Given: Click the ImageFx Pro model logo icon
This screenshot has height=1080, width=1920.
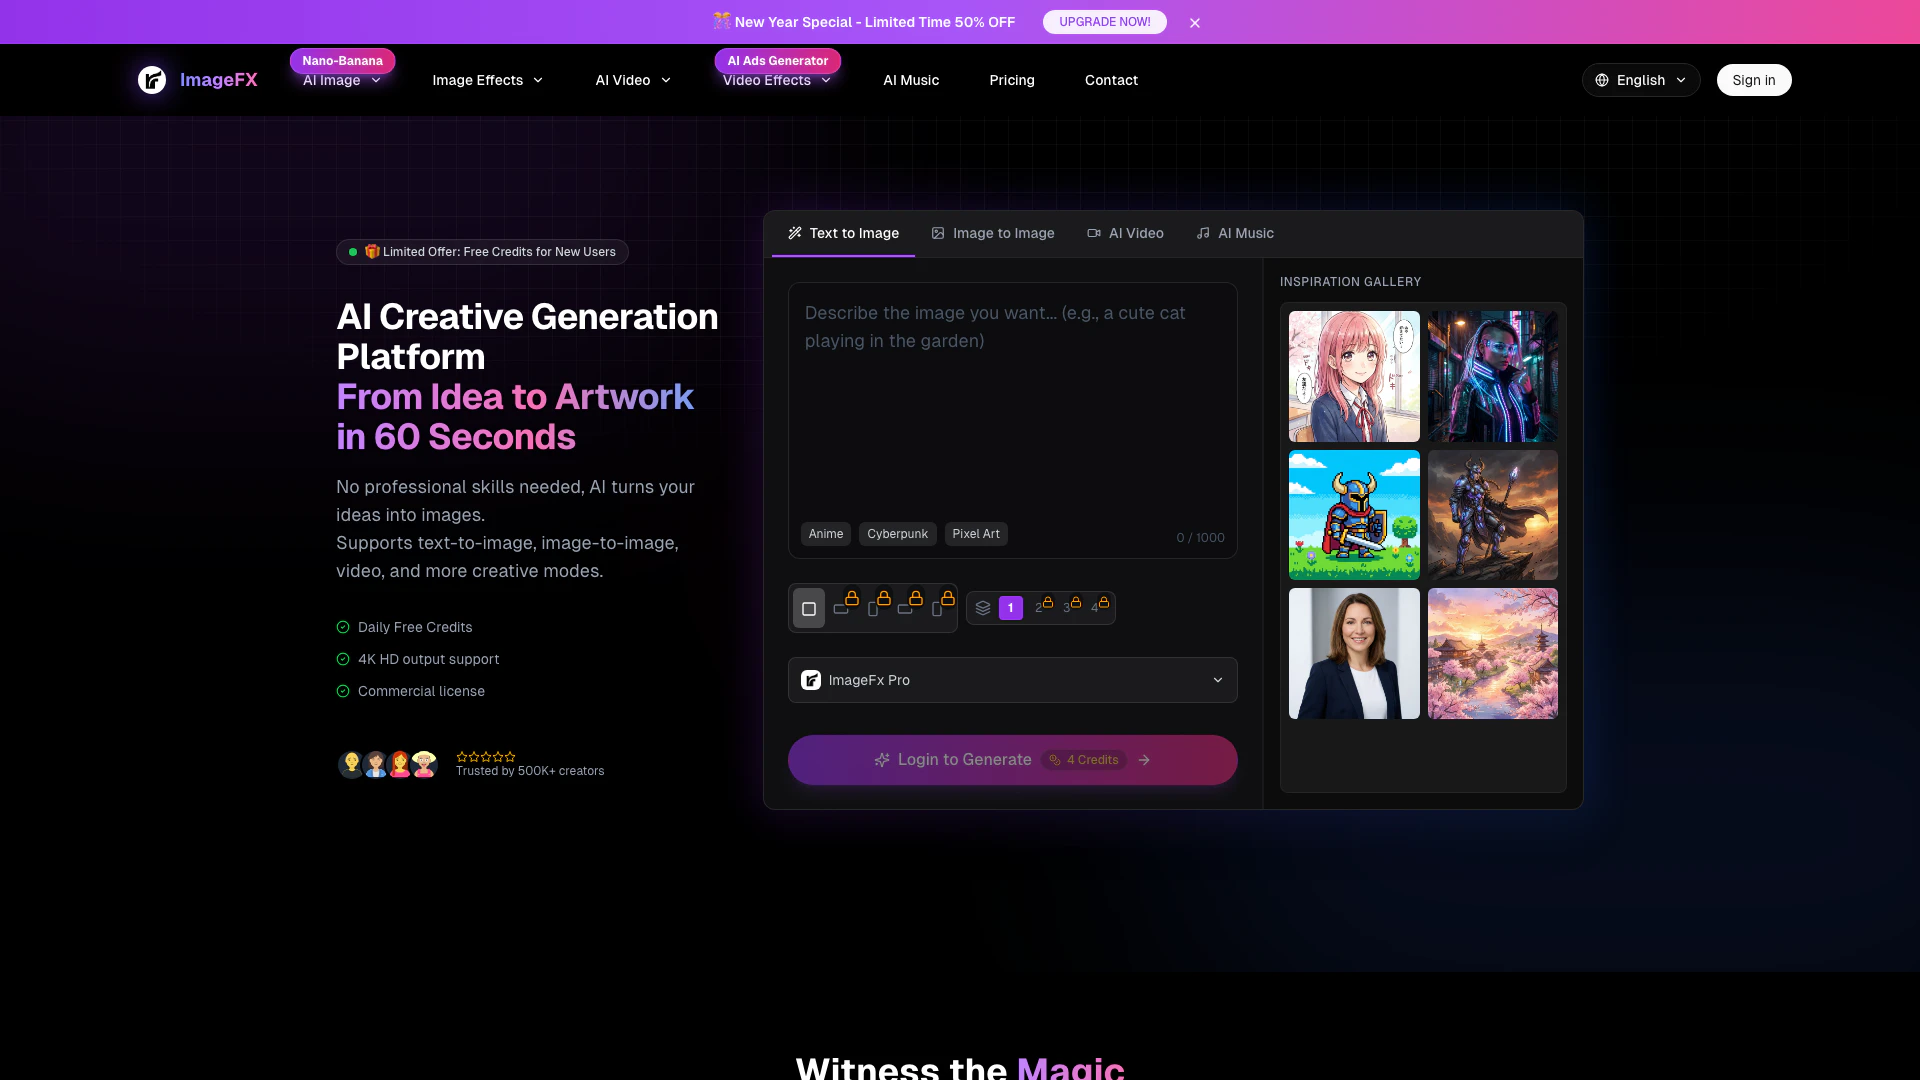Looking at the screenshot, I should click(x=811, y=680).
